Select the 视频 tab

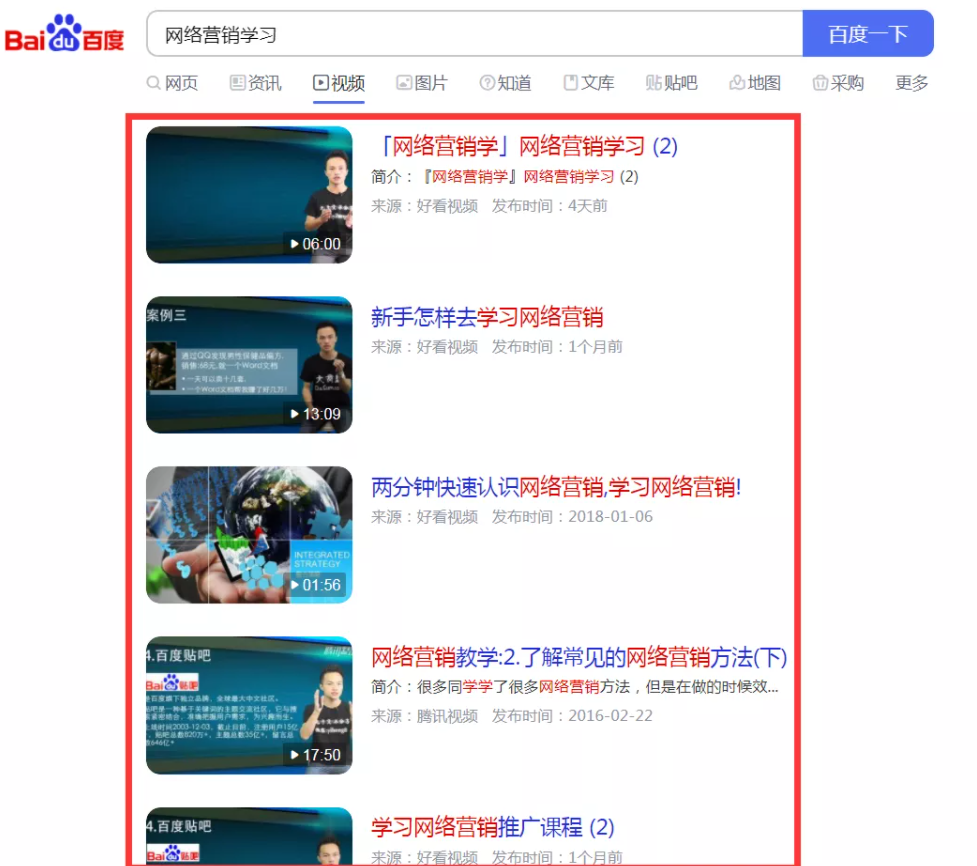(339, 83)
